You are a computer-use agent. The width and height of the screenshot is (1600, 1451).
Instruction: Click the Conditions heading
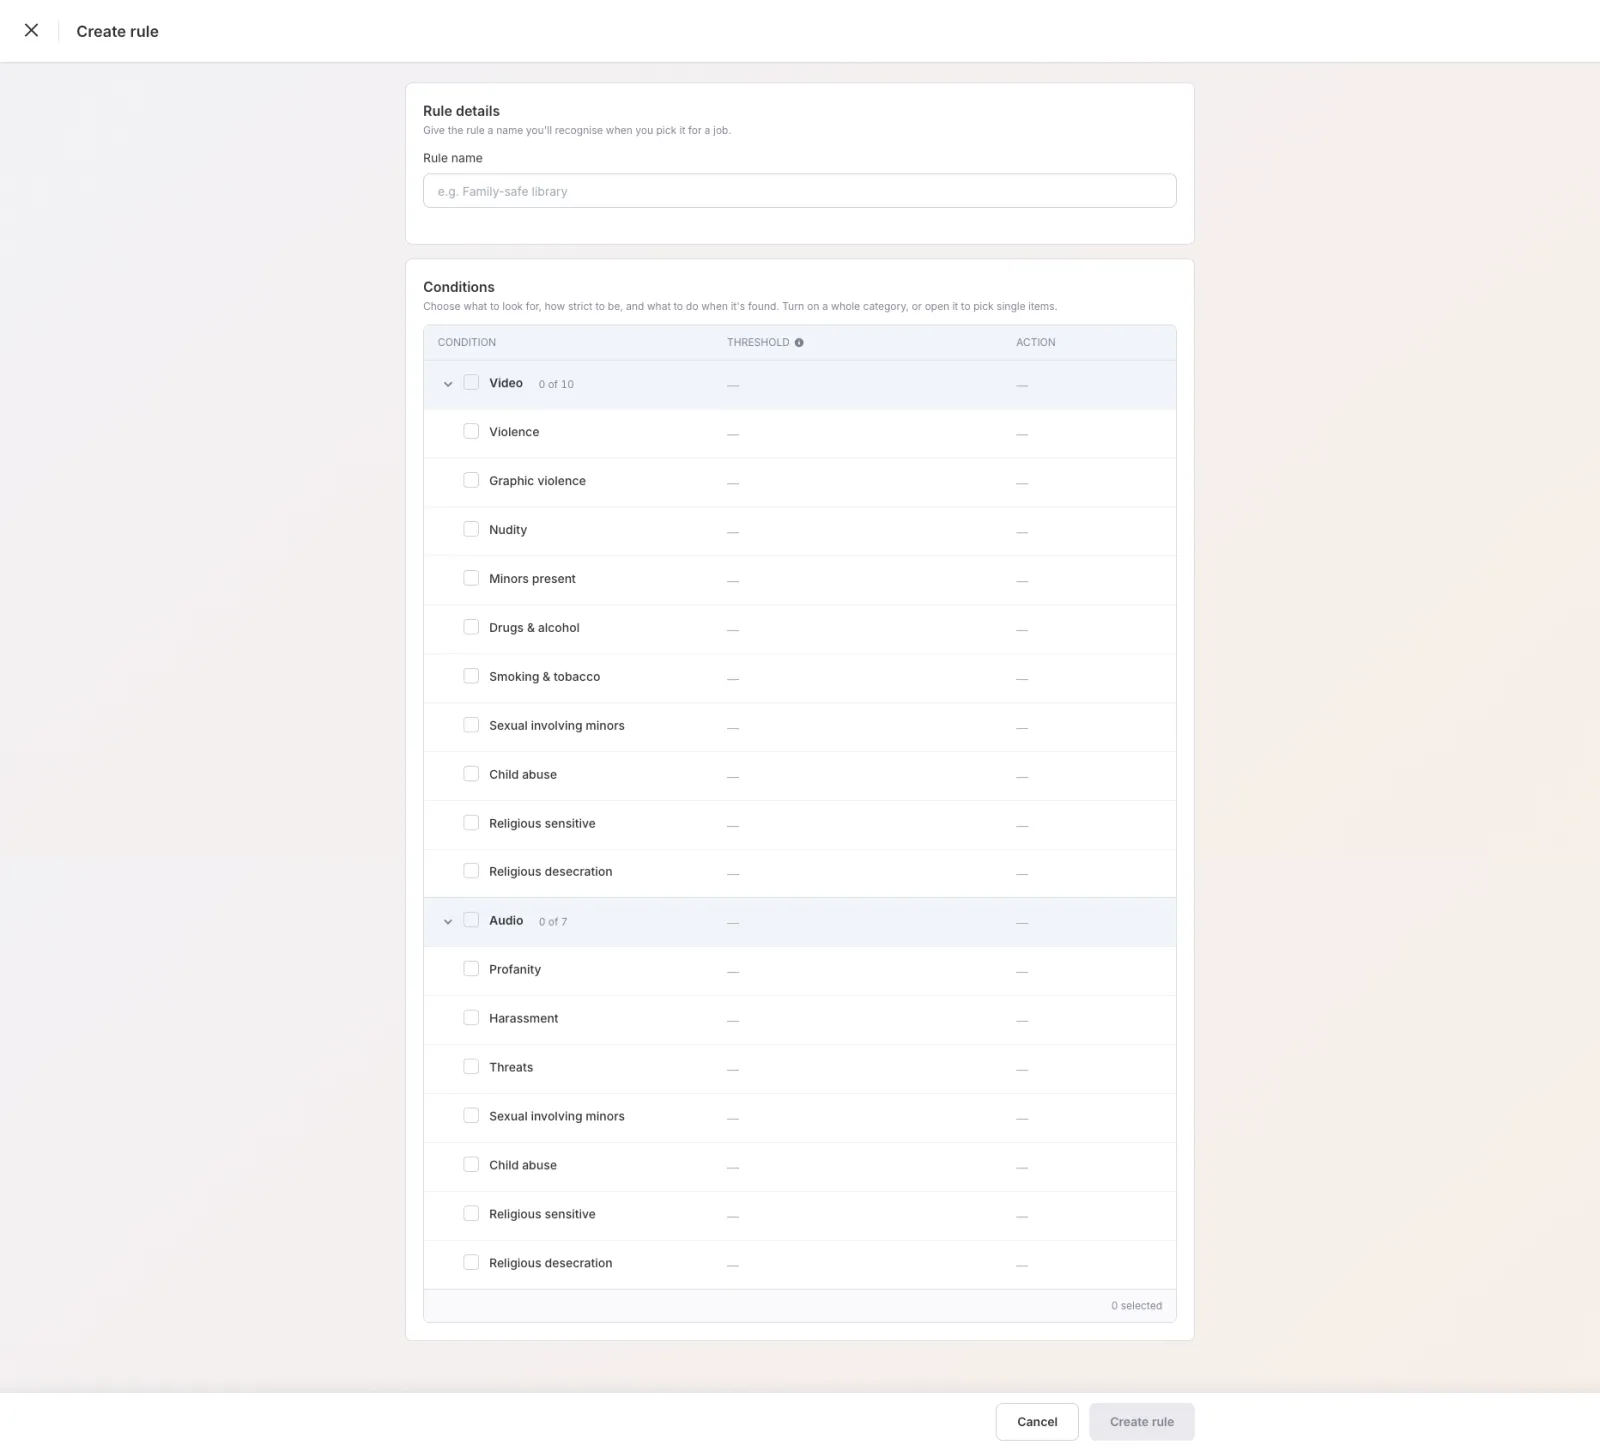[x=459, y=287]
